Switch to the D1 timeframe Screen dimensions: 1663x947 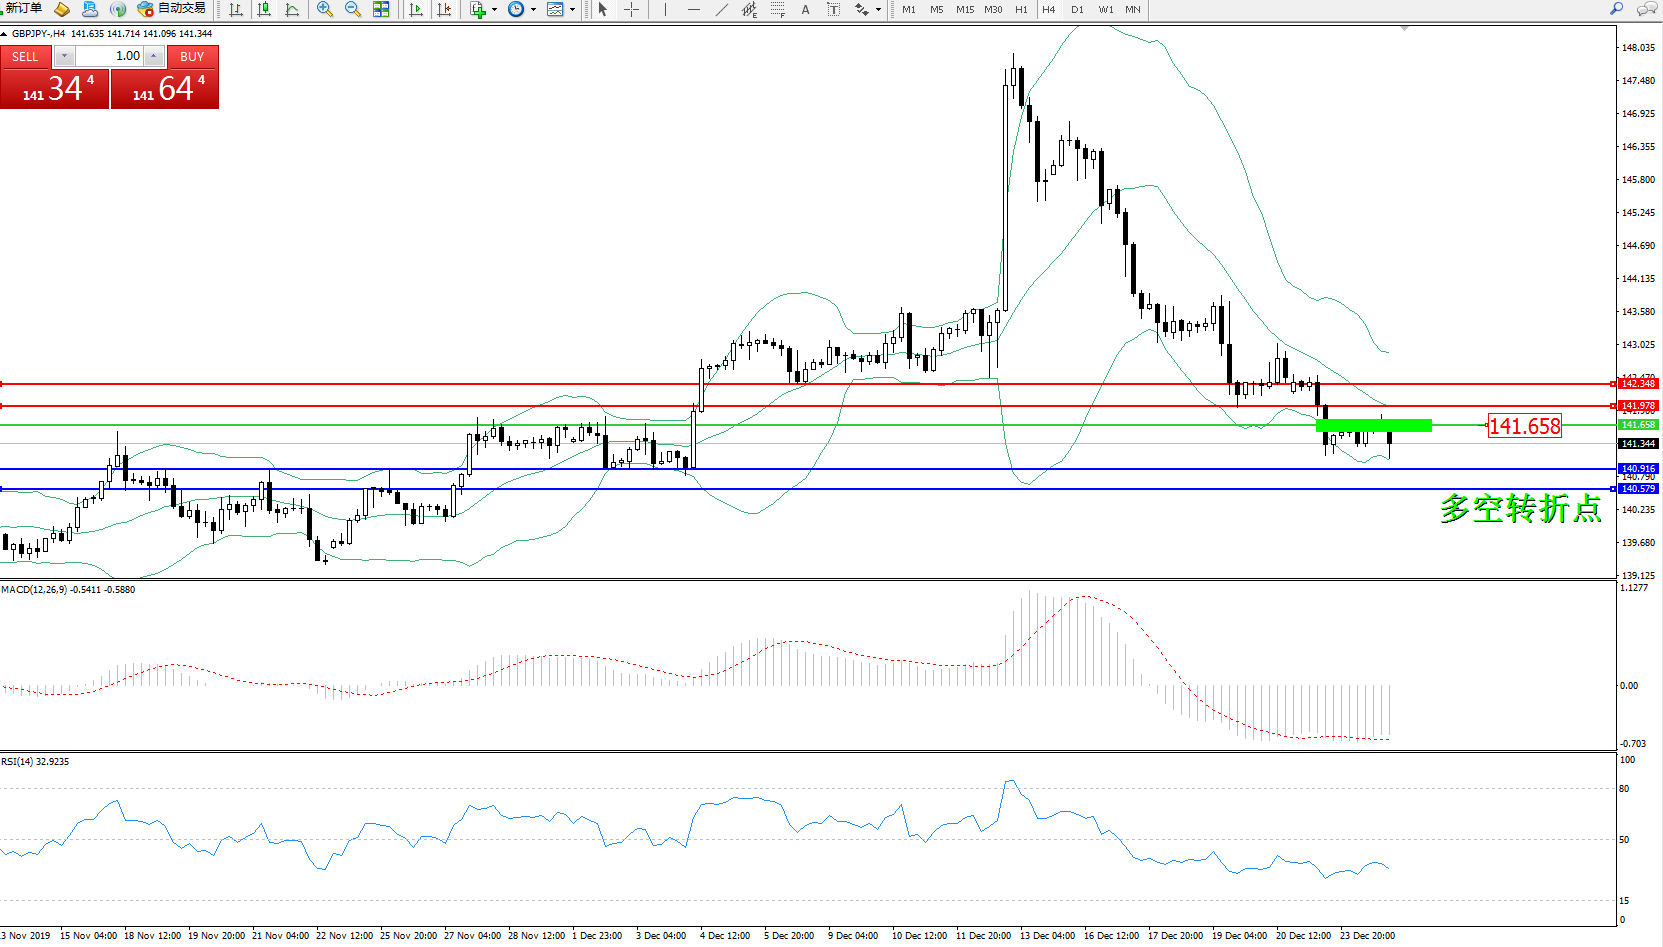click(x=1077, y=9)
